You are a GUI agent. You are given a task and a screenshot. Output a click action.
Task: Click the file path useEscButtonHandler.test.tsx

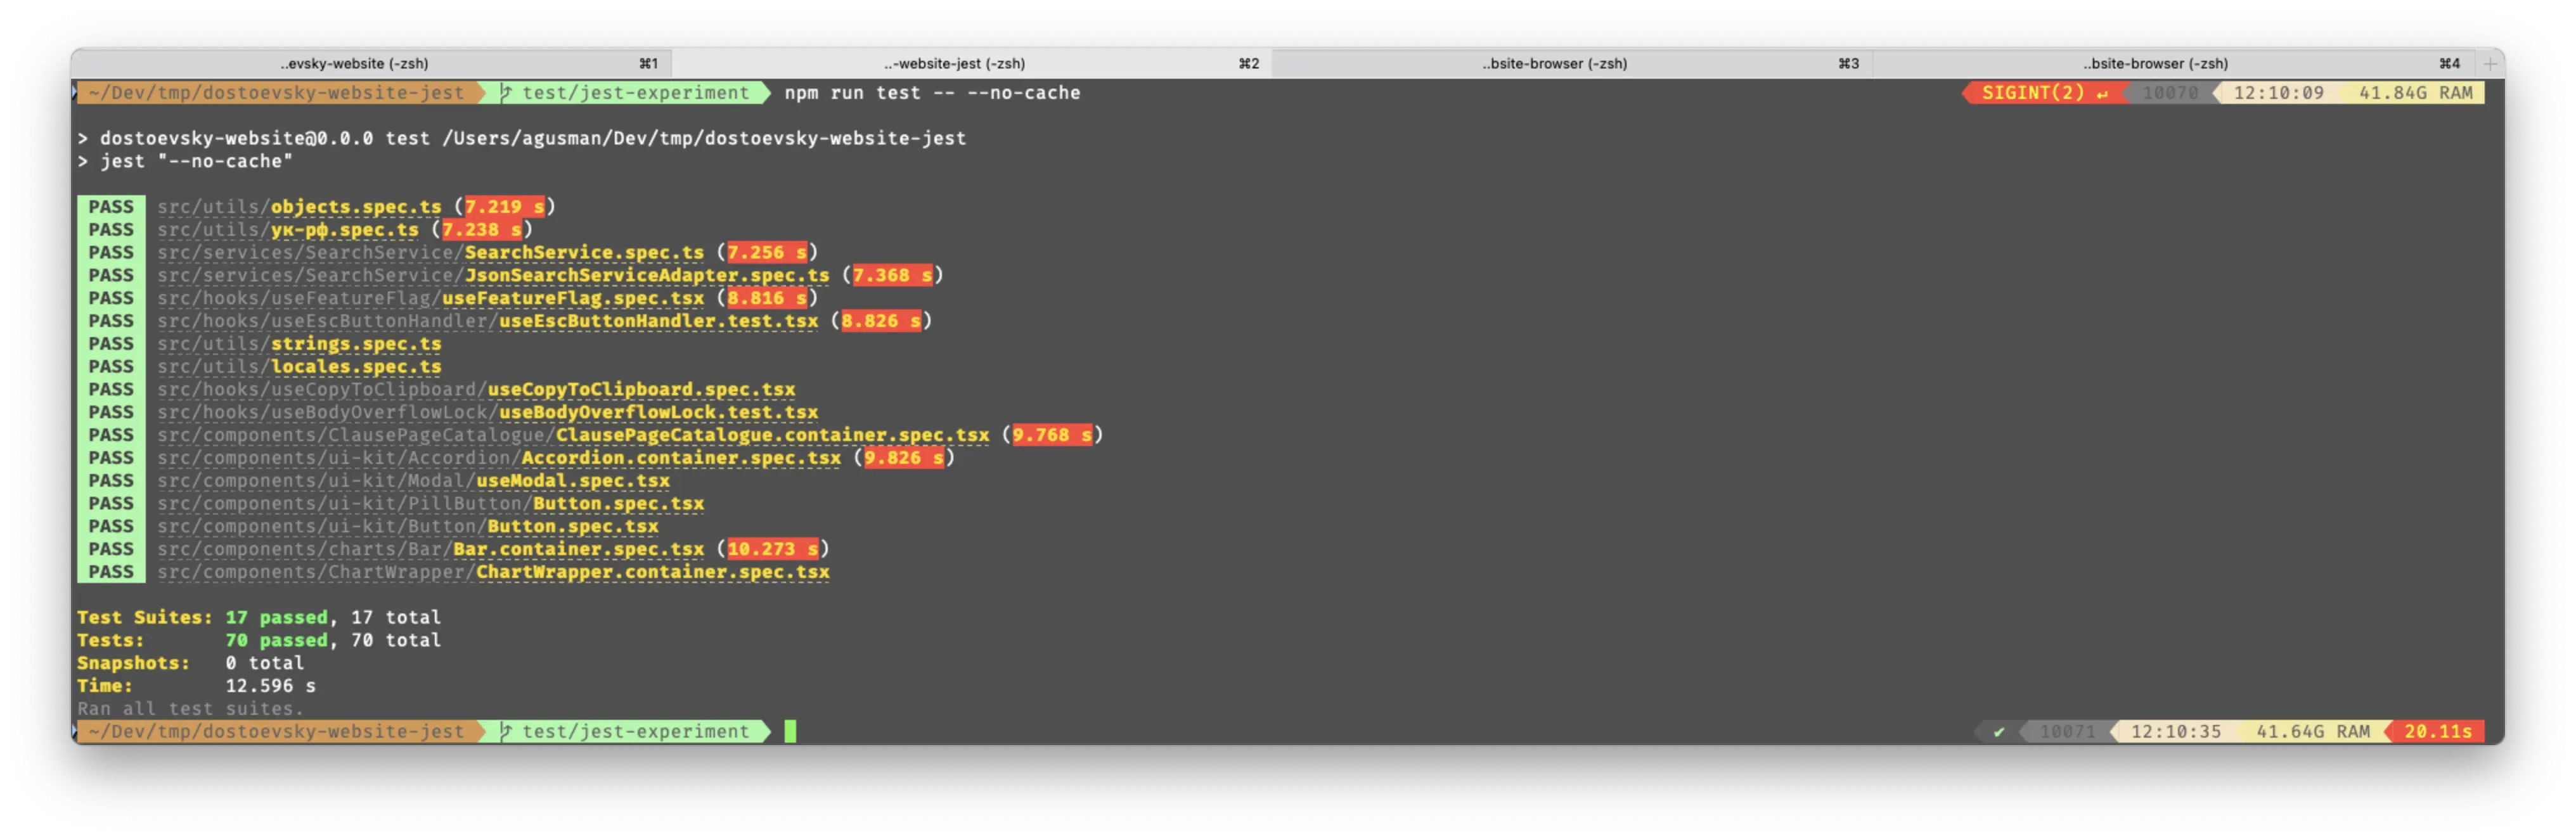[x=487, y=321]
